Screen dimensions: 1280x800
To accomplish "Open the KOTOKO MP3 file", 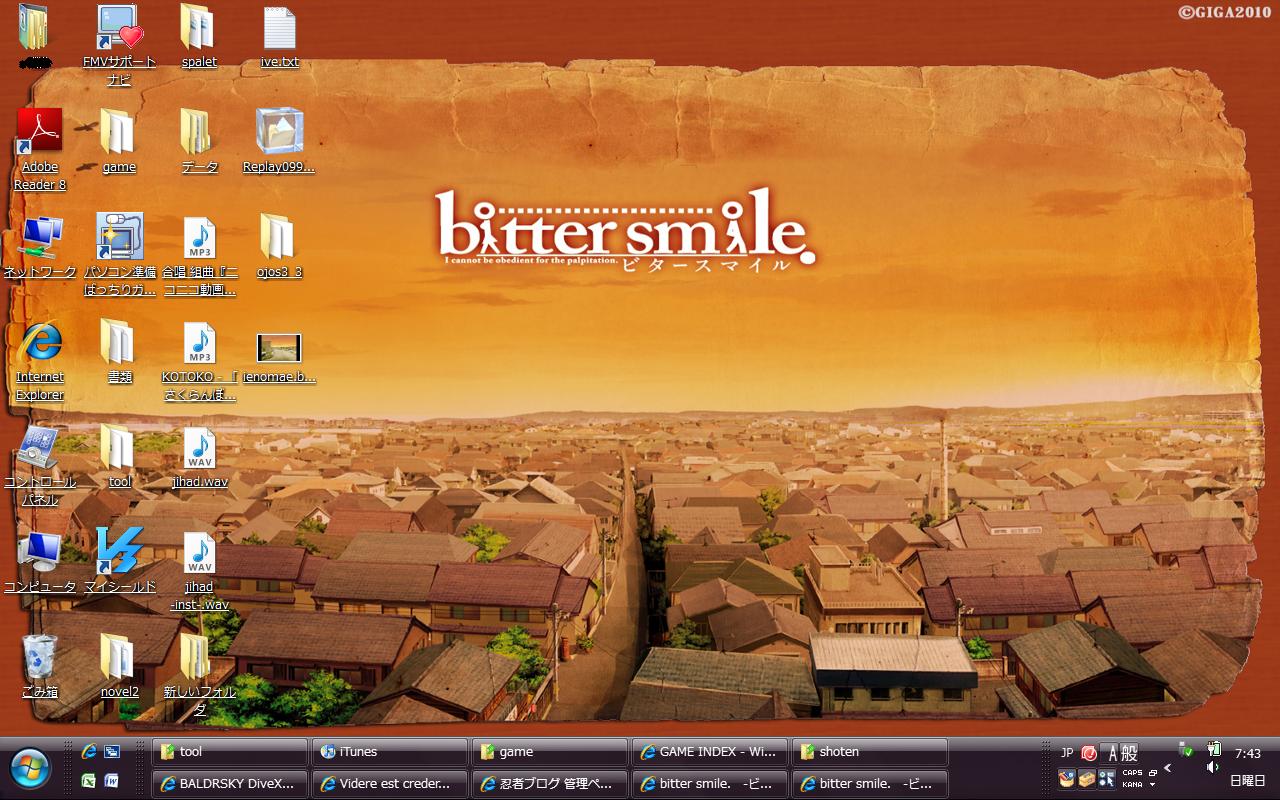I will click(200, 361).
